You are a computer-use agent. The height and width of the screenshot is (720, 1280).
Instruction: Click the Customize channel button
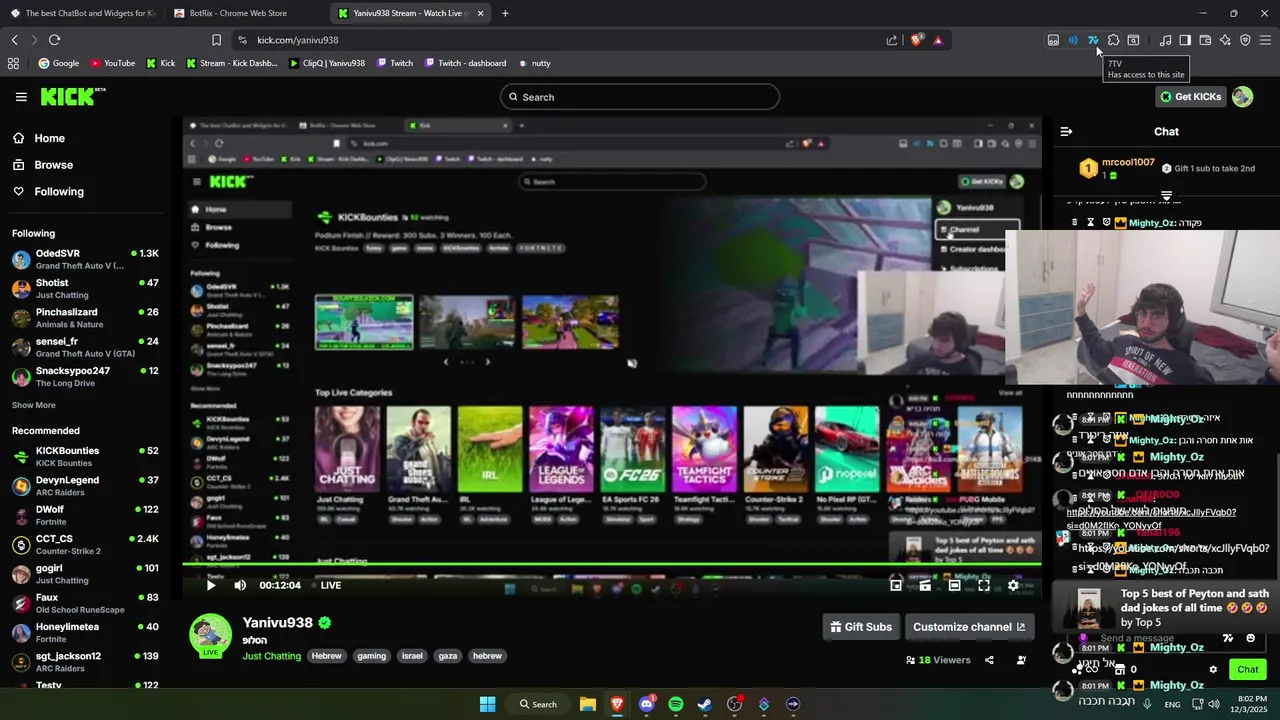(969, 627)
